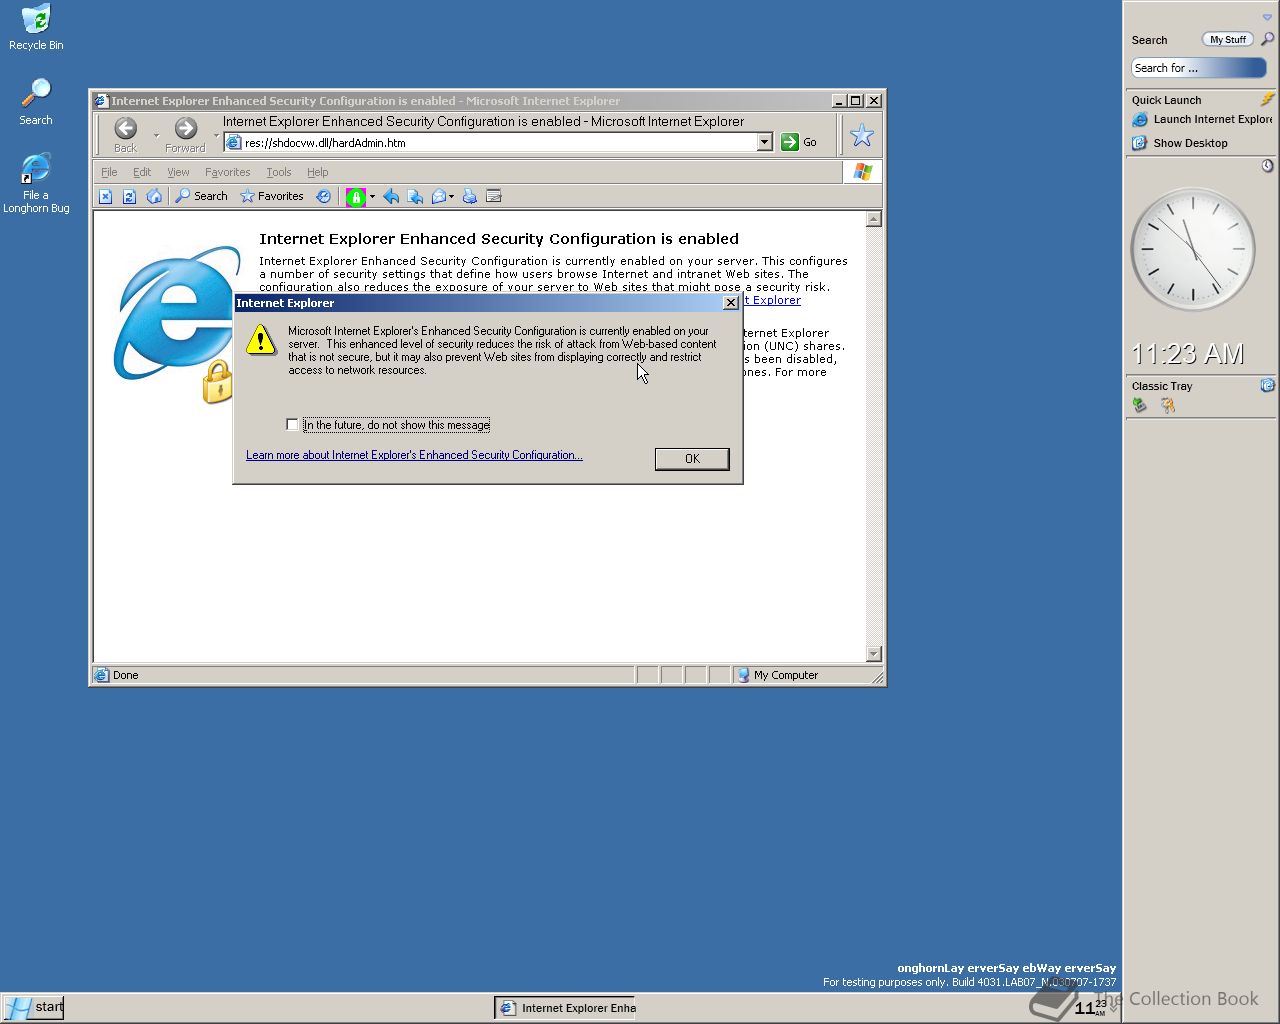The image size is (1280, 1024).
Task: Open the Favorites pane in IE toolbar
Action: pos(272,197)
